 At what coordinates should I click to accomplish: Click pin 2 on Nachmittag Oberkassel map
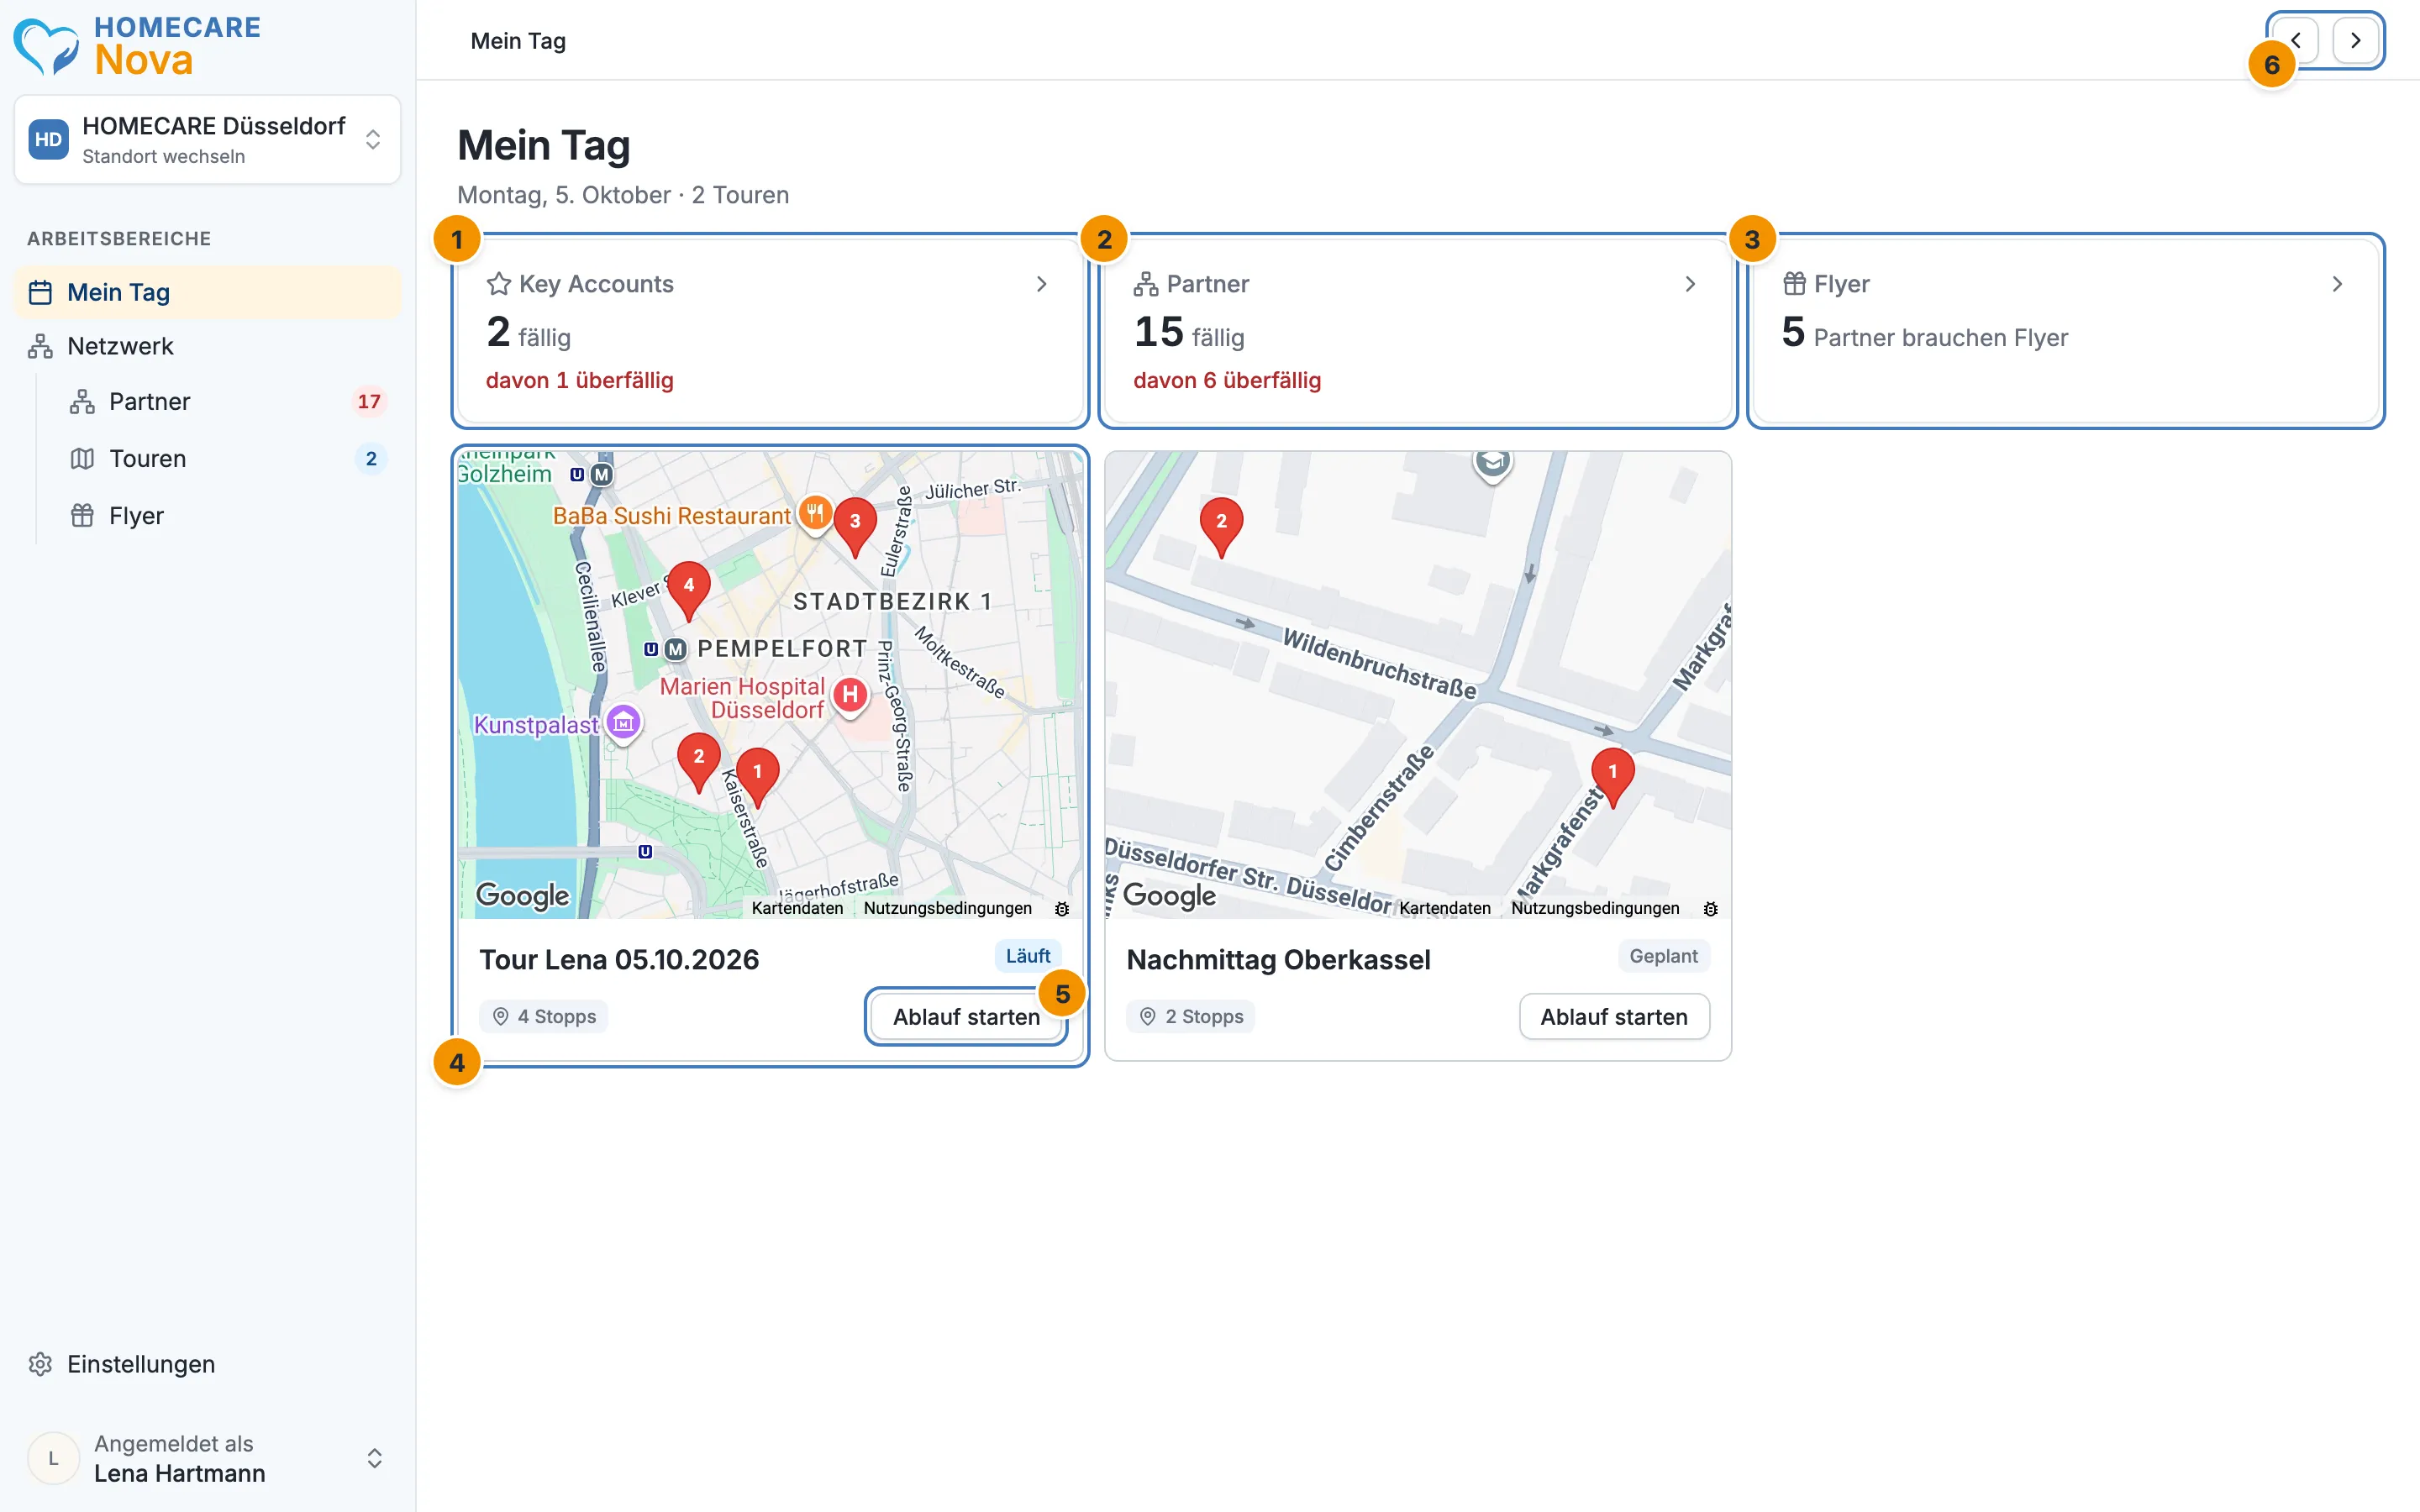click(x=1221, y=527)
